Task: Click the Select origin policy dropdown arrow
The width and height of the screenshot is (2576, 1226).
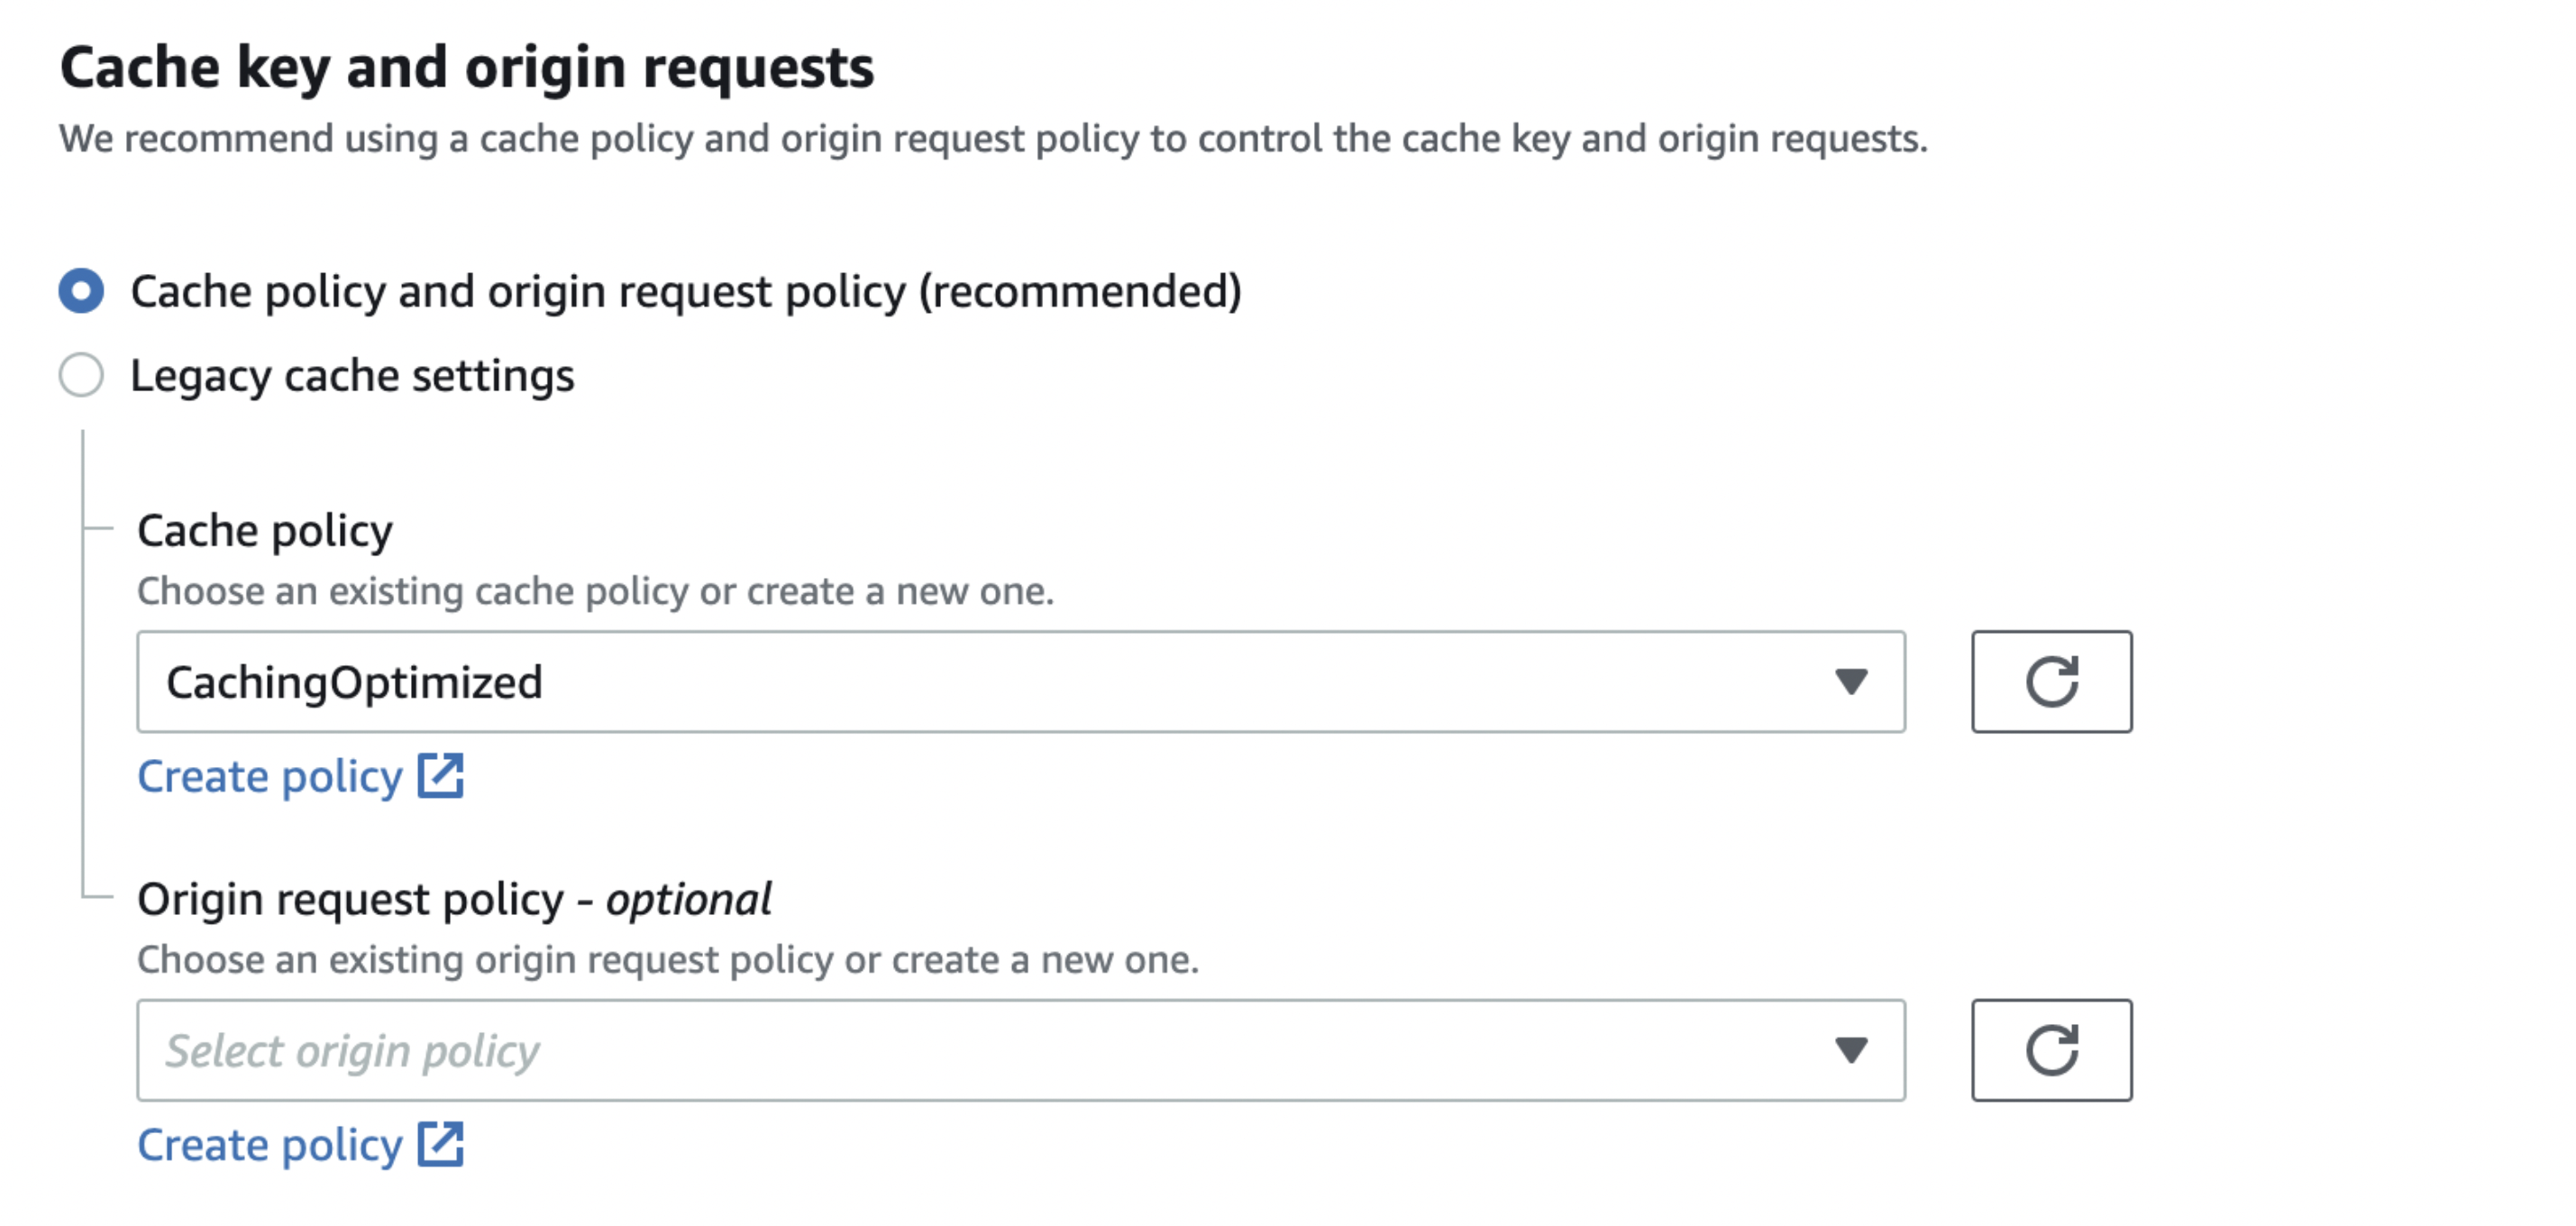Action: click(x=1850, y=1049)
